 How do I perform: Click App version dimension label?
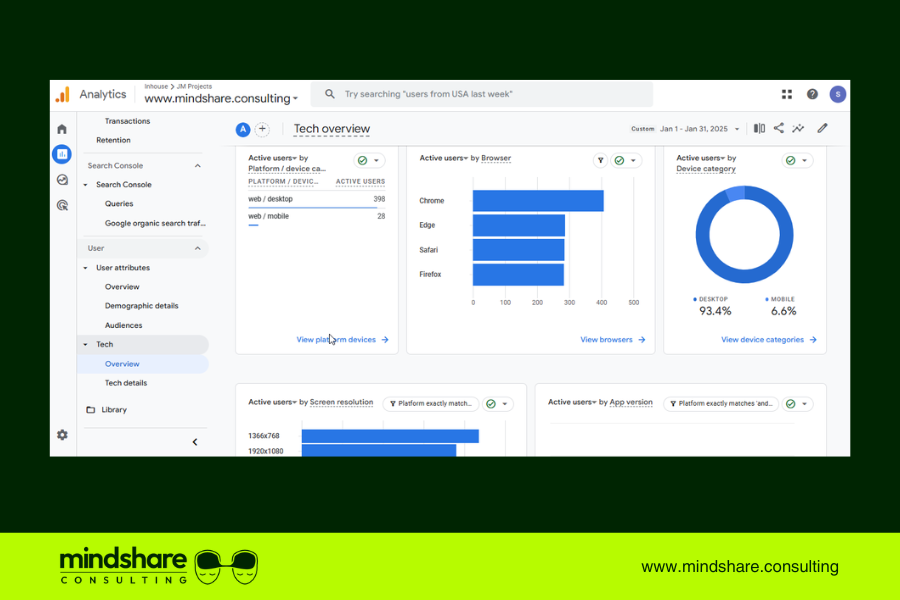click(631, 402)
